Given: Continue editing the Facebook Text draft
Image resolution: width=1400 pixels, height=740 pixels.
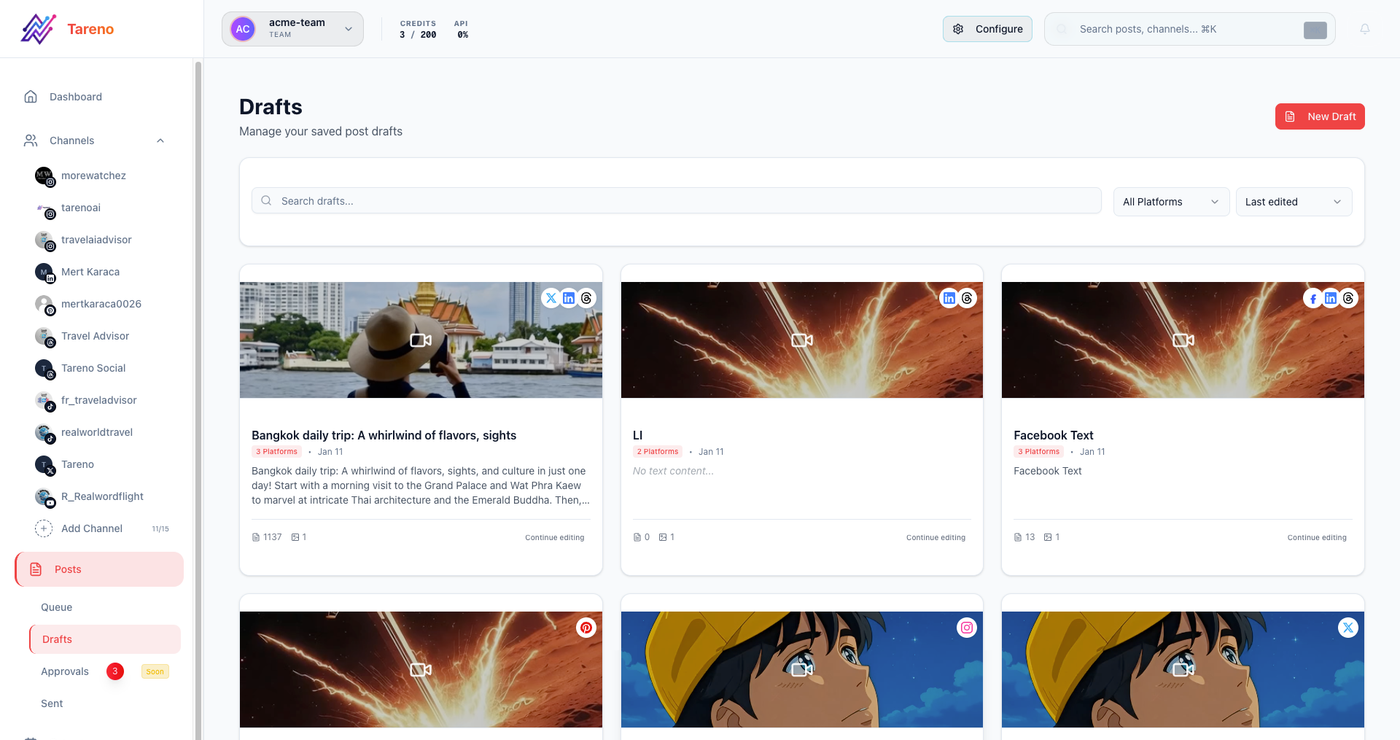Looking at the screenshot, I should click(1317, 538).
